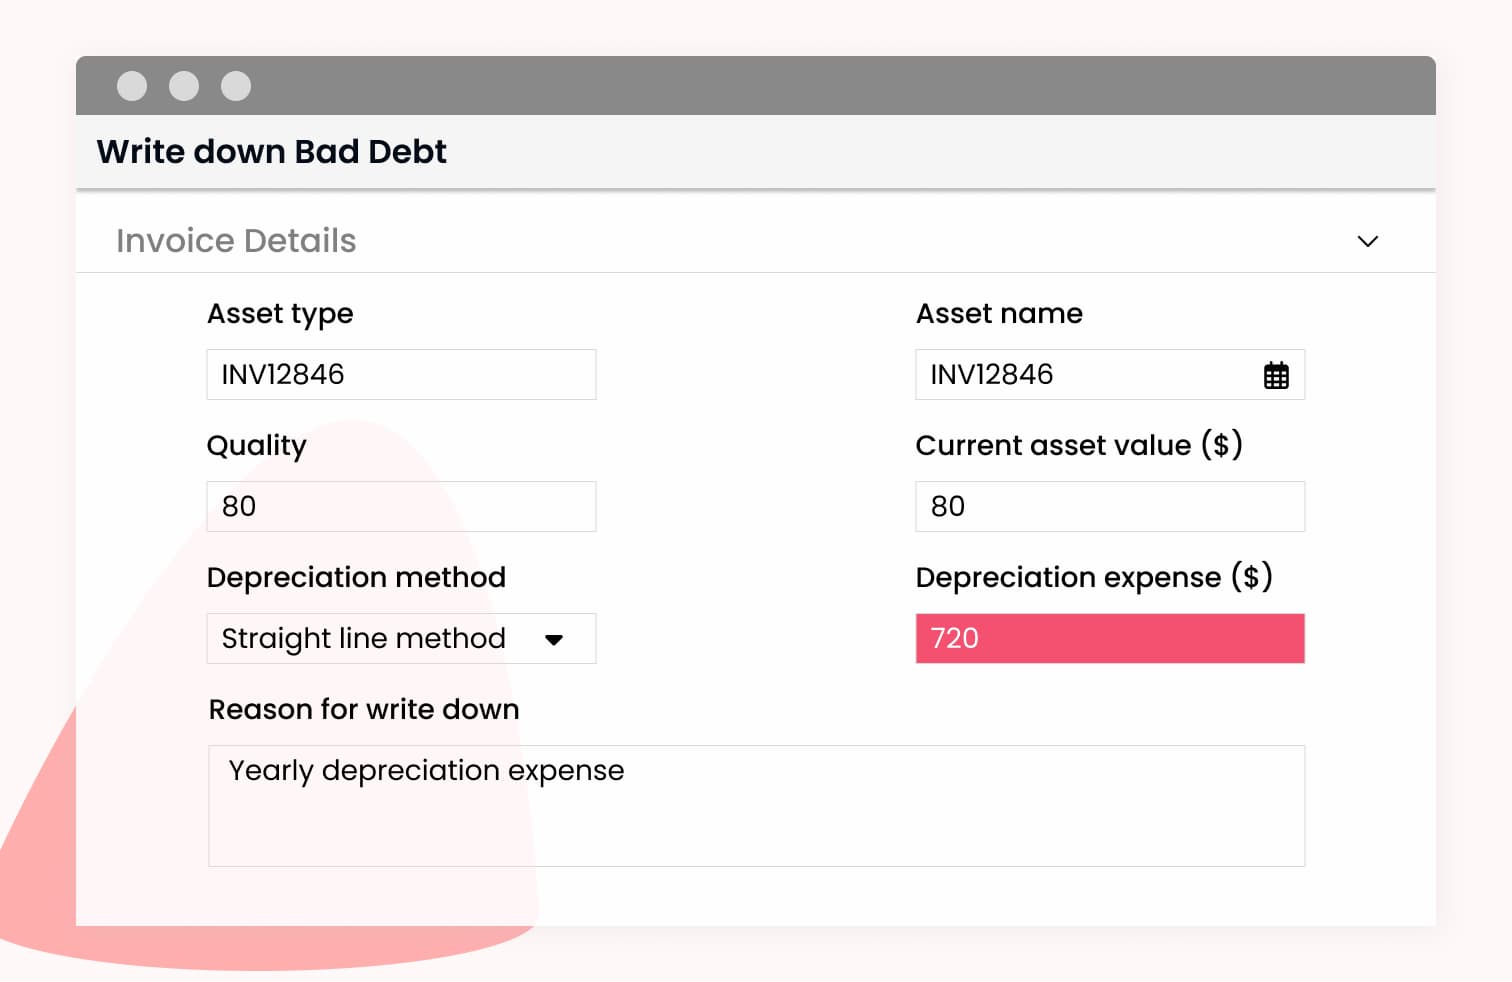Click the Write down Bad Debt title
Image resolution: width=1512 pixels, height=982 pixels.
272,152
